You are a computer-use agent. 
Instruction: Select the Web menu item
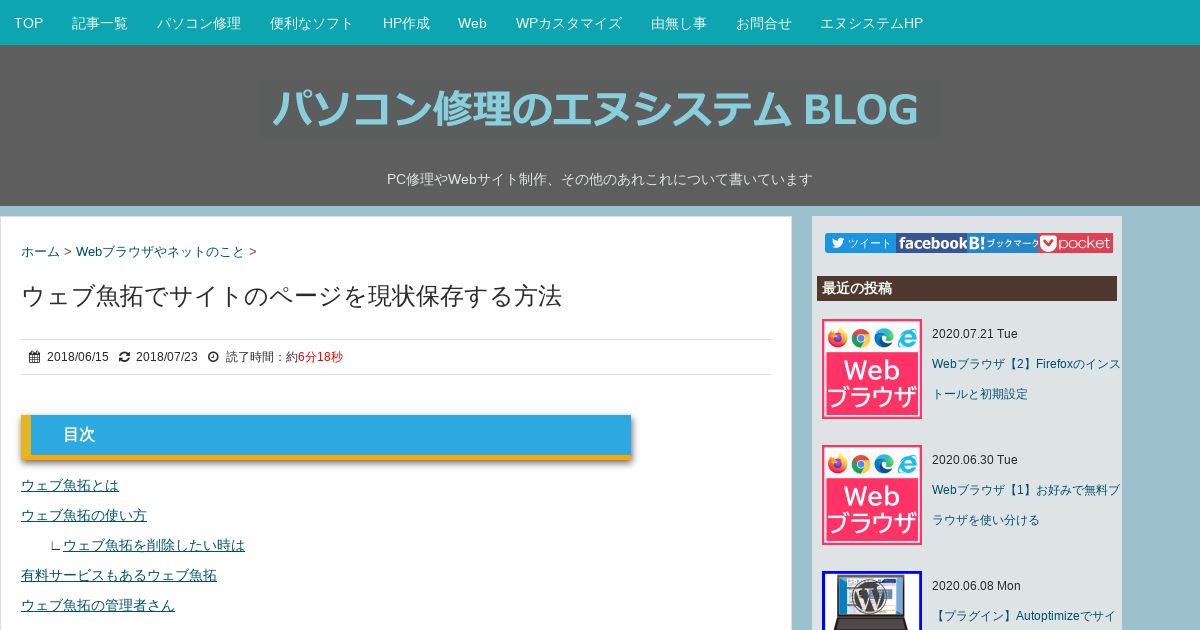[472, 23]
